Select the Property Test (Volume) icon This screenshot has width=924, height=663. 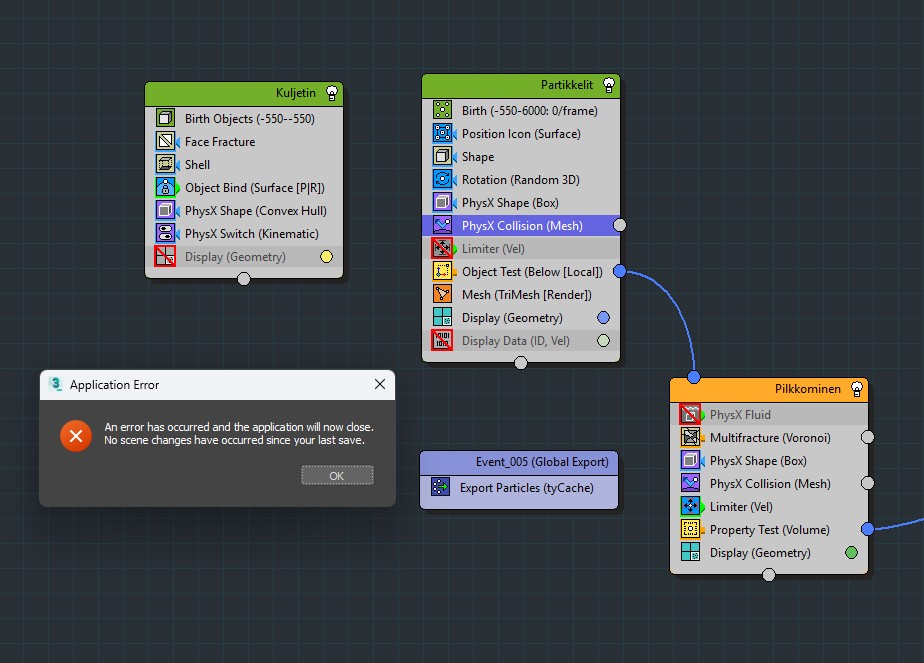(x=690, y=530)
